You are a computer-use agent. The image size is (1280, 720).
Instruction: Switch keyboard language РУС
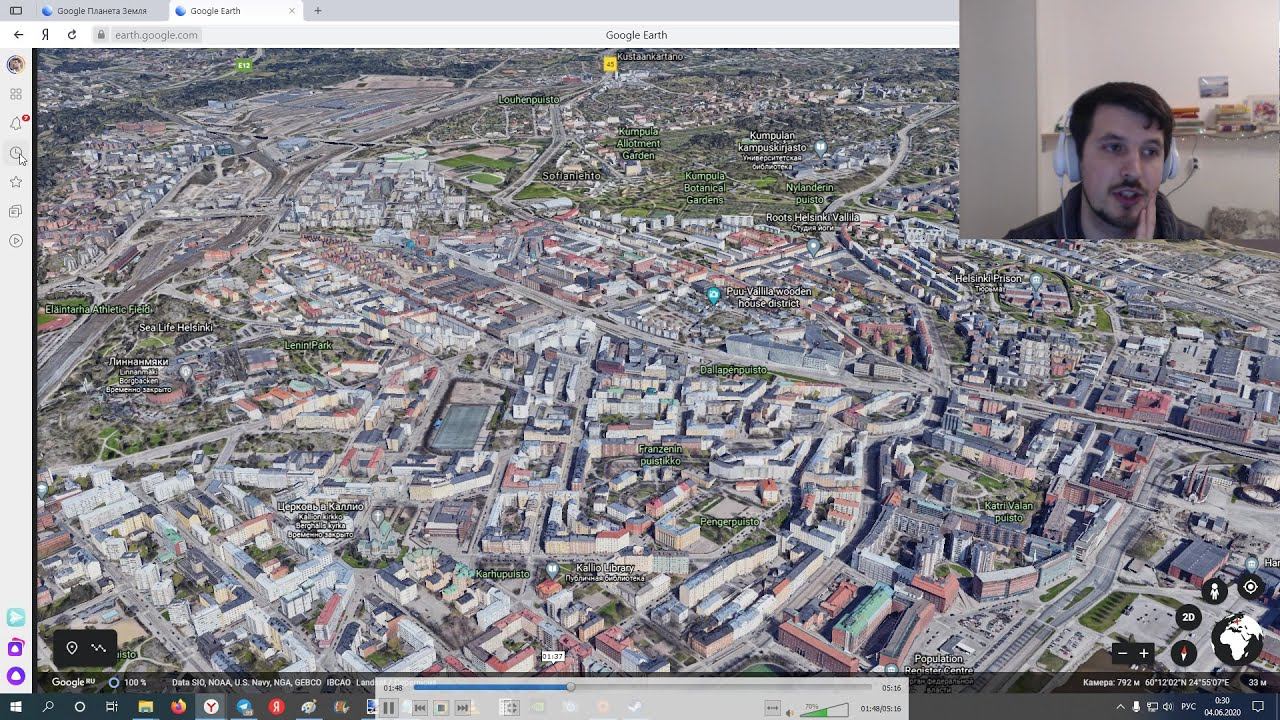[1189, 707]
